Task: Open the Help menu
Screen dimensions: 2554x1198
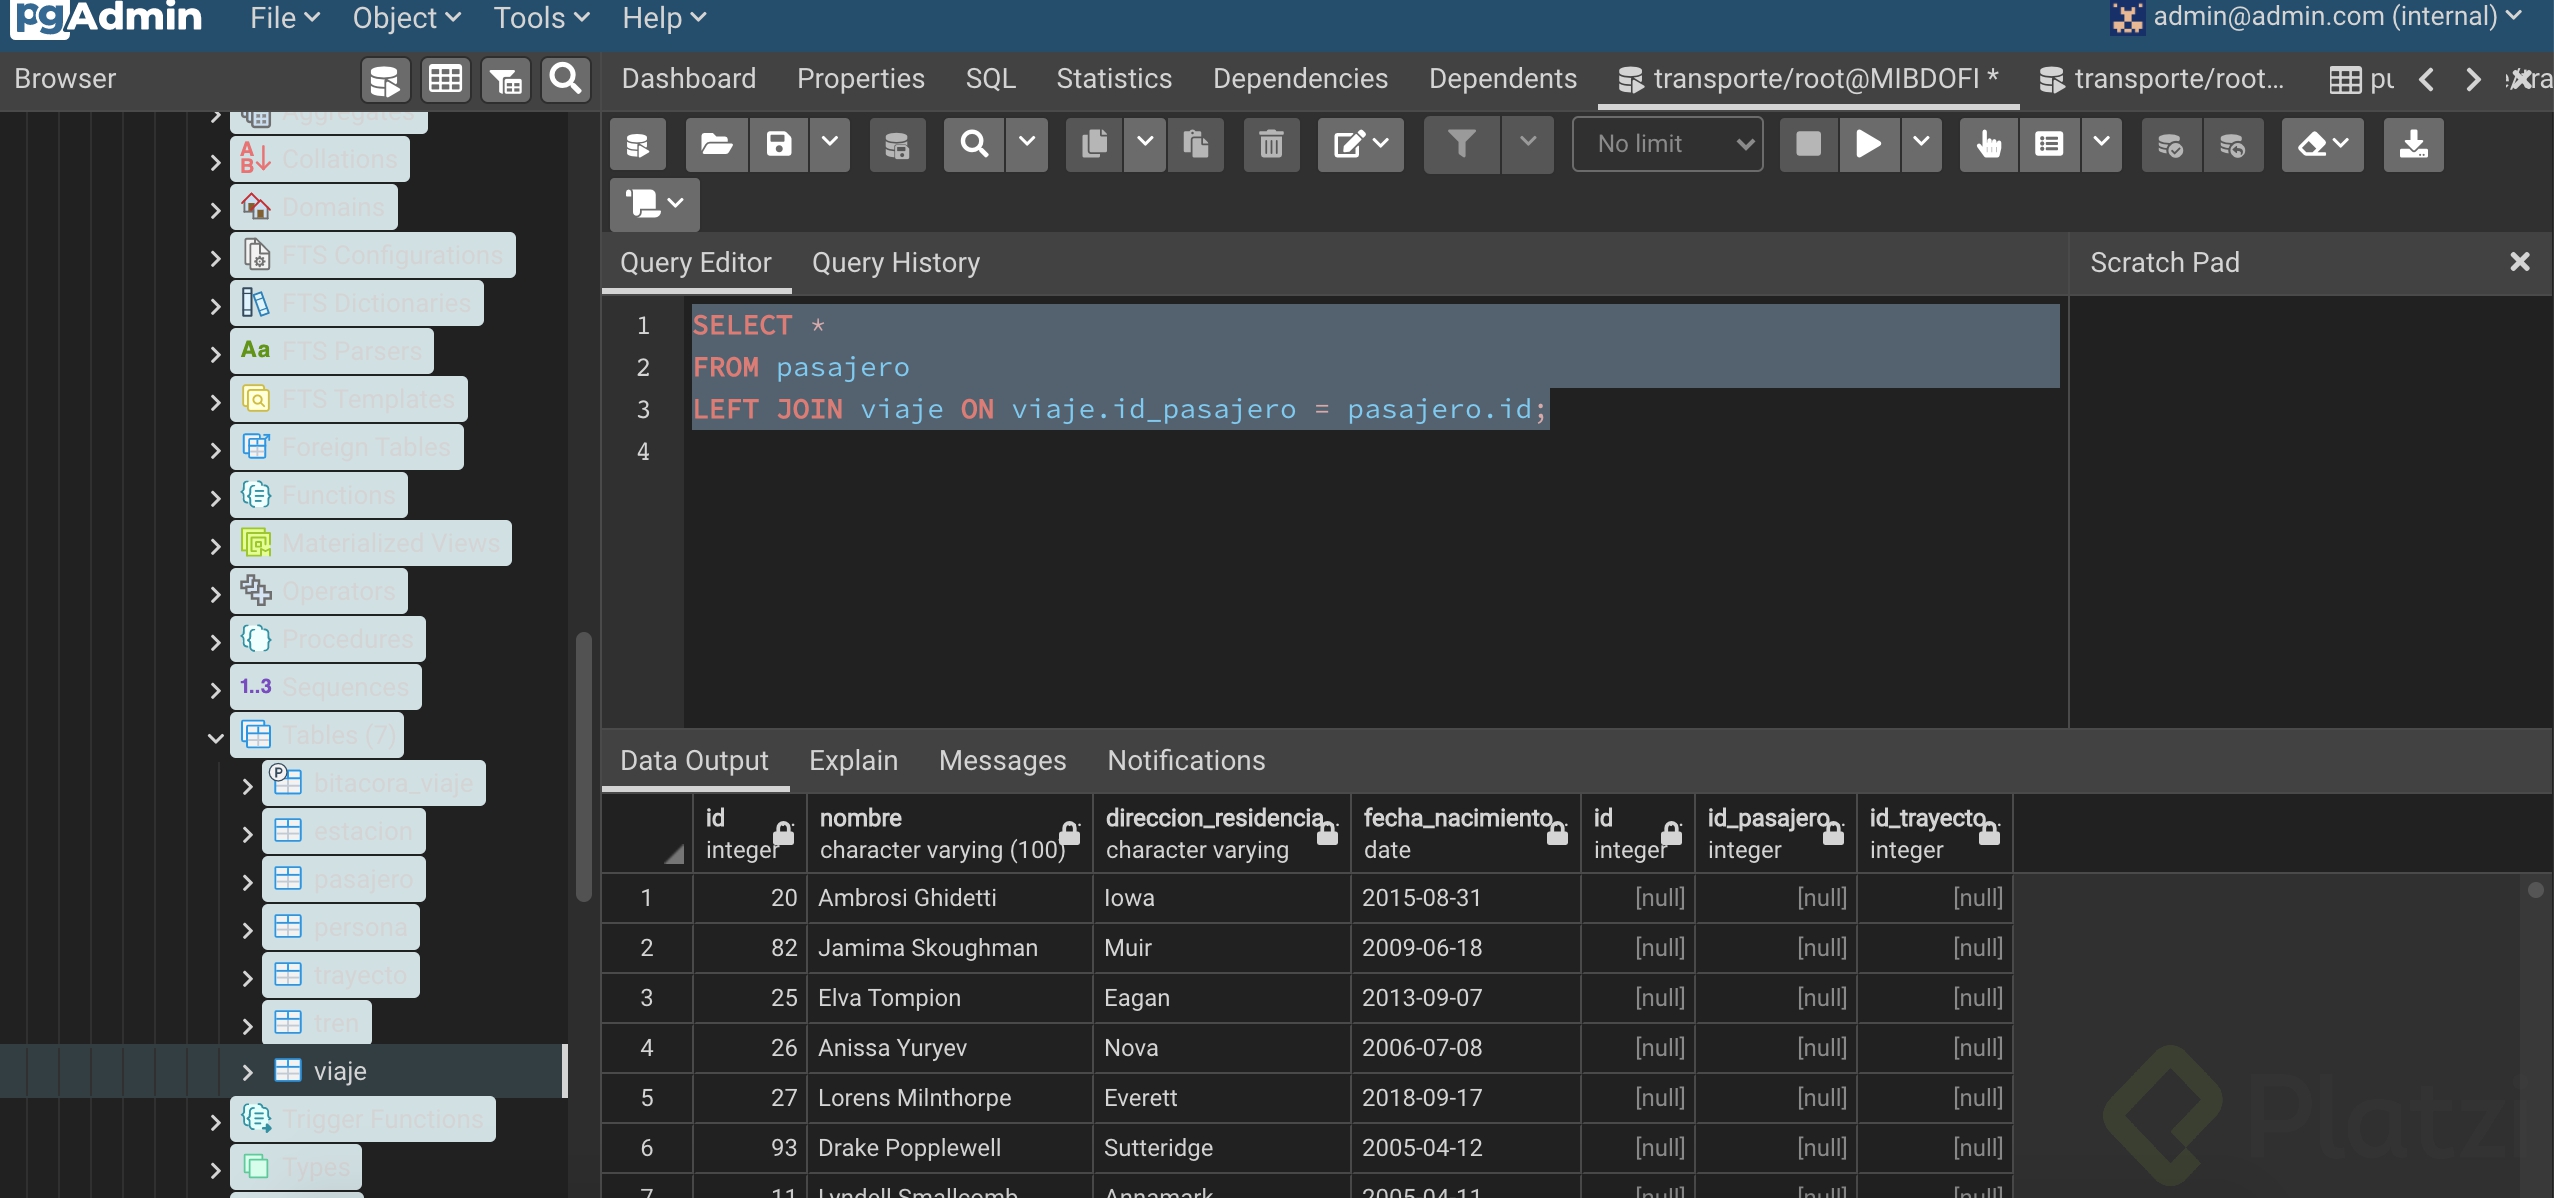Action: pos(664,18)
